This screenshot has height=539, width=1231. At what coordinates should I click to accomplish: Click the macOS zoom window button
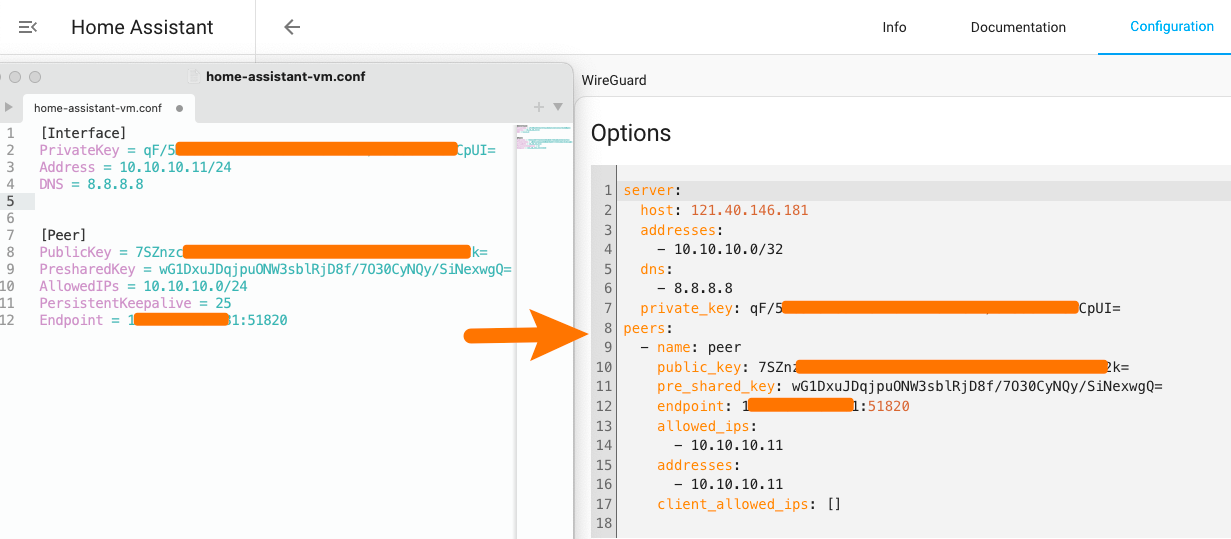click(x=35, y=77)
